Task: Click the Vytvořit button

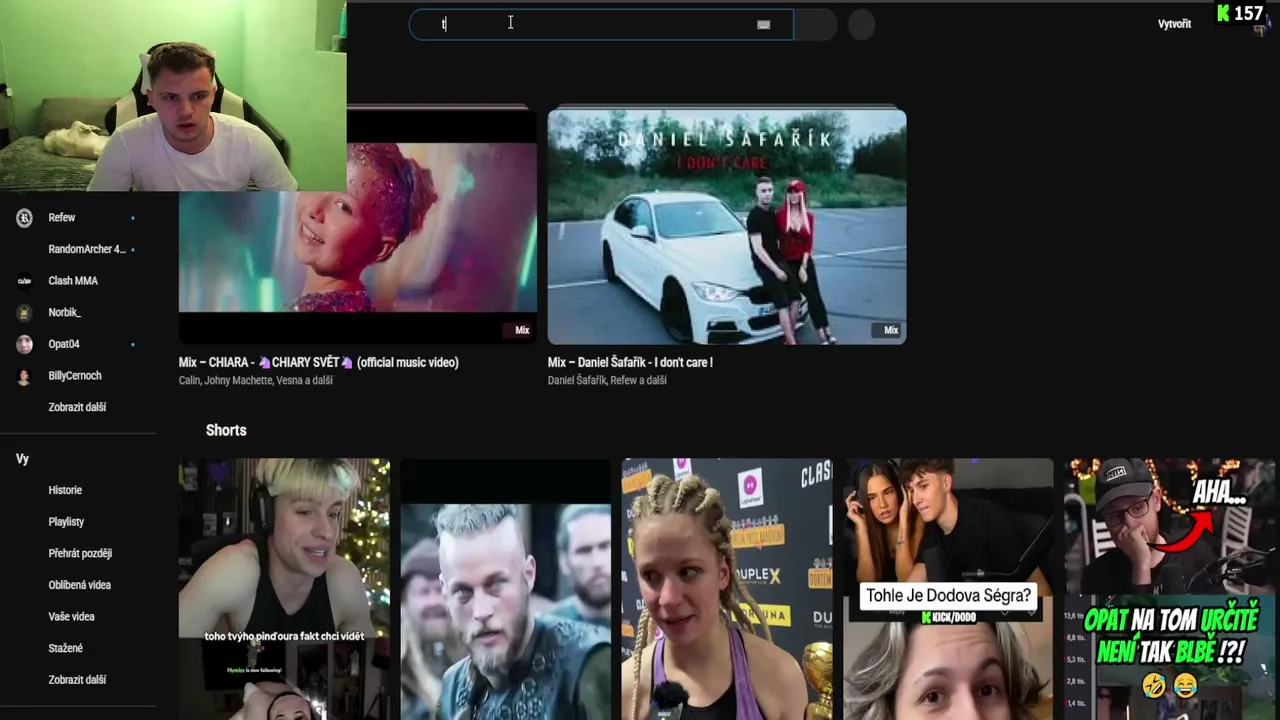Action: tap(1174, 24)
